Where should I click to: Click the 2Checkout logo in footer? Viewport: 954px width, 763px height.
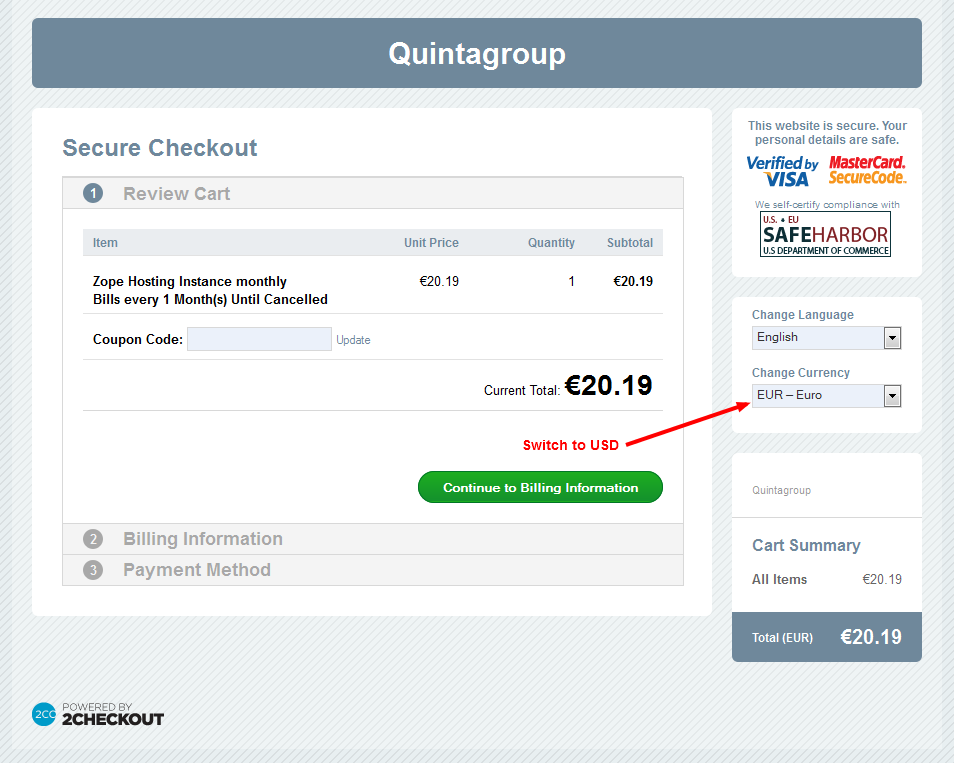click(98, 714)
